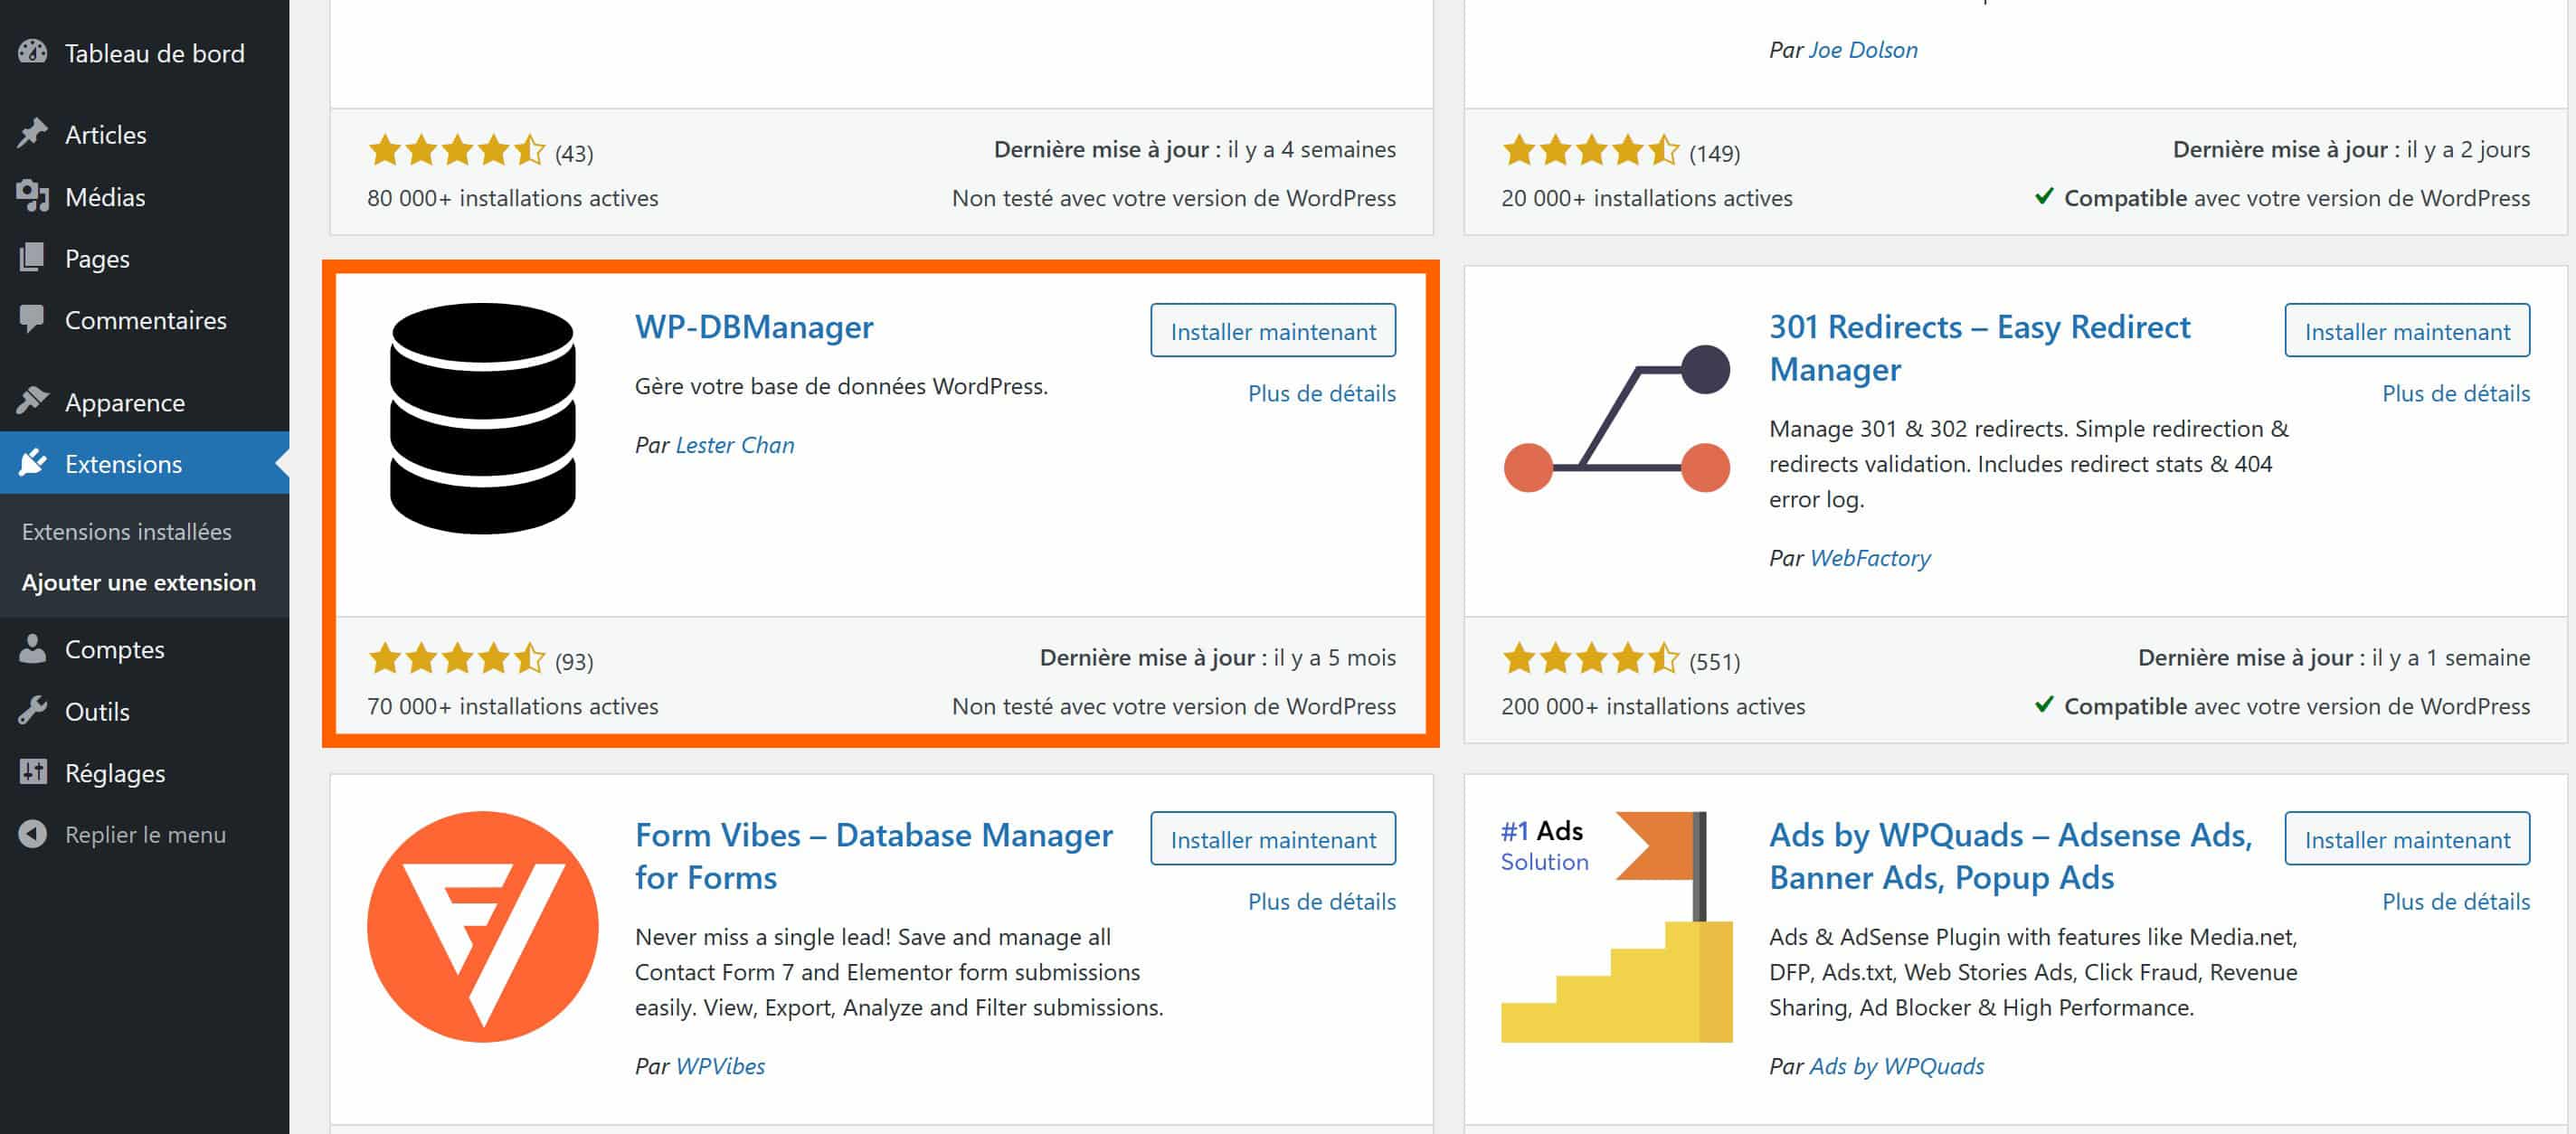Visit author WPVibes link
Image resolution: width=2576 pixels, height=1134 pixels.
720,1065
